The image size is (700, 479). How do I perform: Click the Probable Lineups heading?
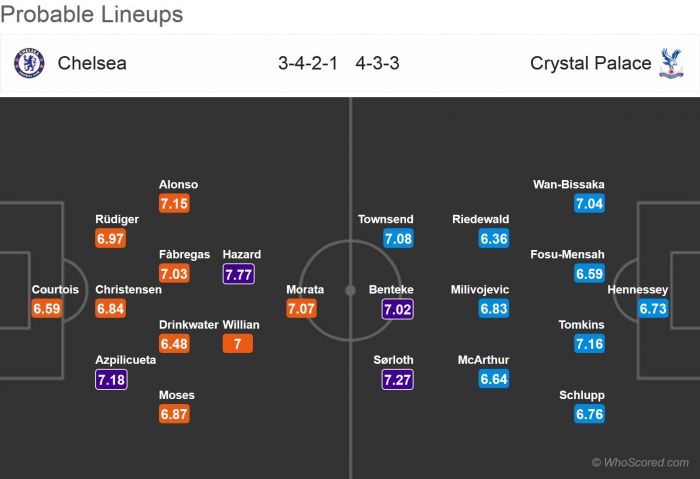click(x=92, y=14)
